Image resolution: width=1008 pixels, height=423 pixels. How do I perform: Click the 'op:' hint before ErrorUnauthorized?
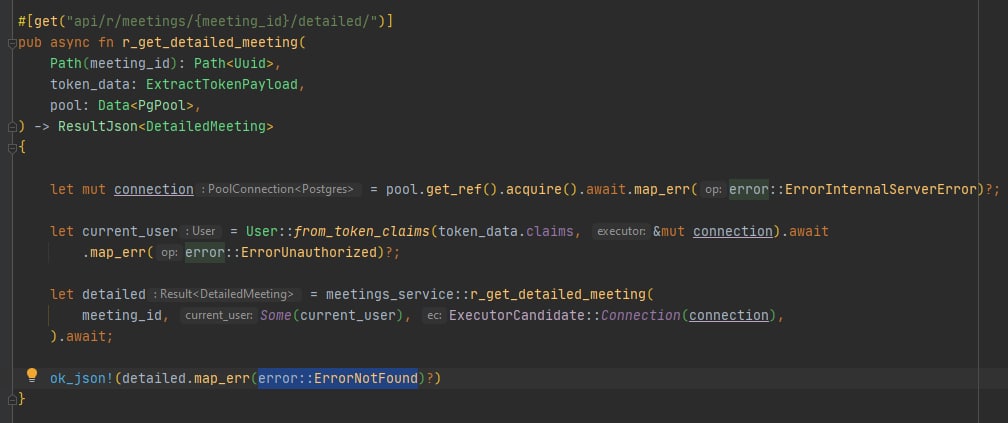click(170, 253)
